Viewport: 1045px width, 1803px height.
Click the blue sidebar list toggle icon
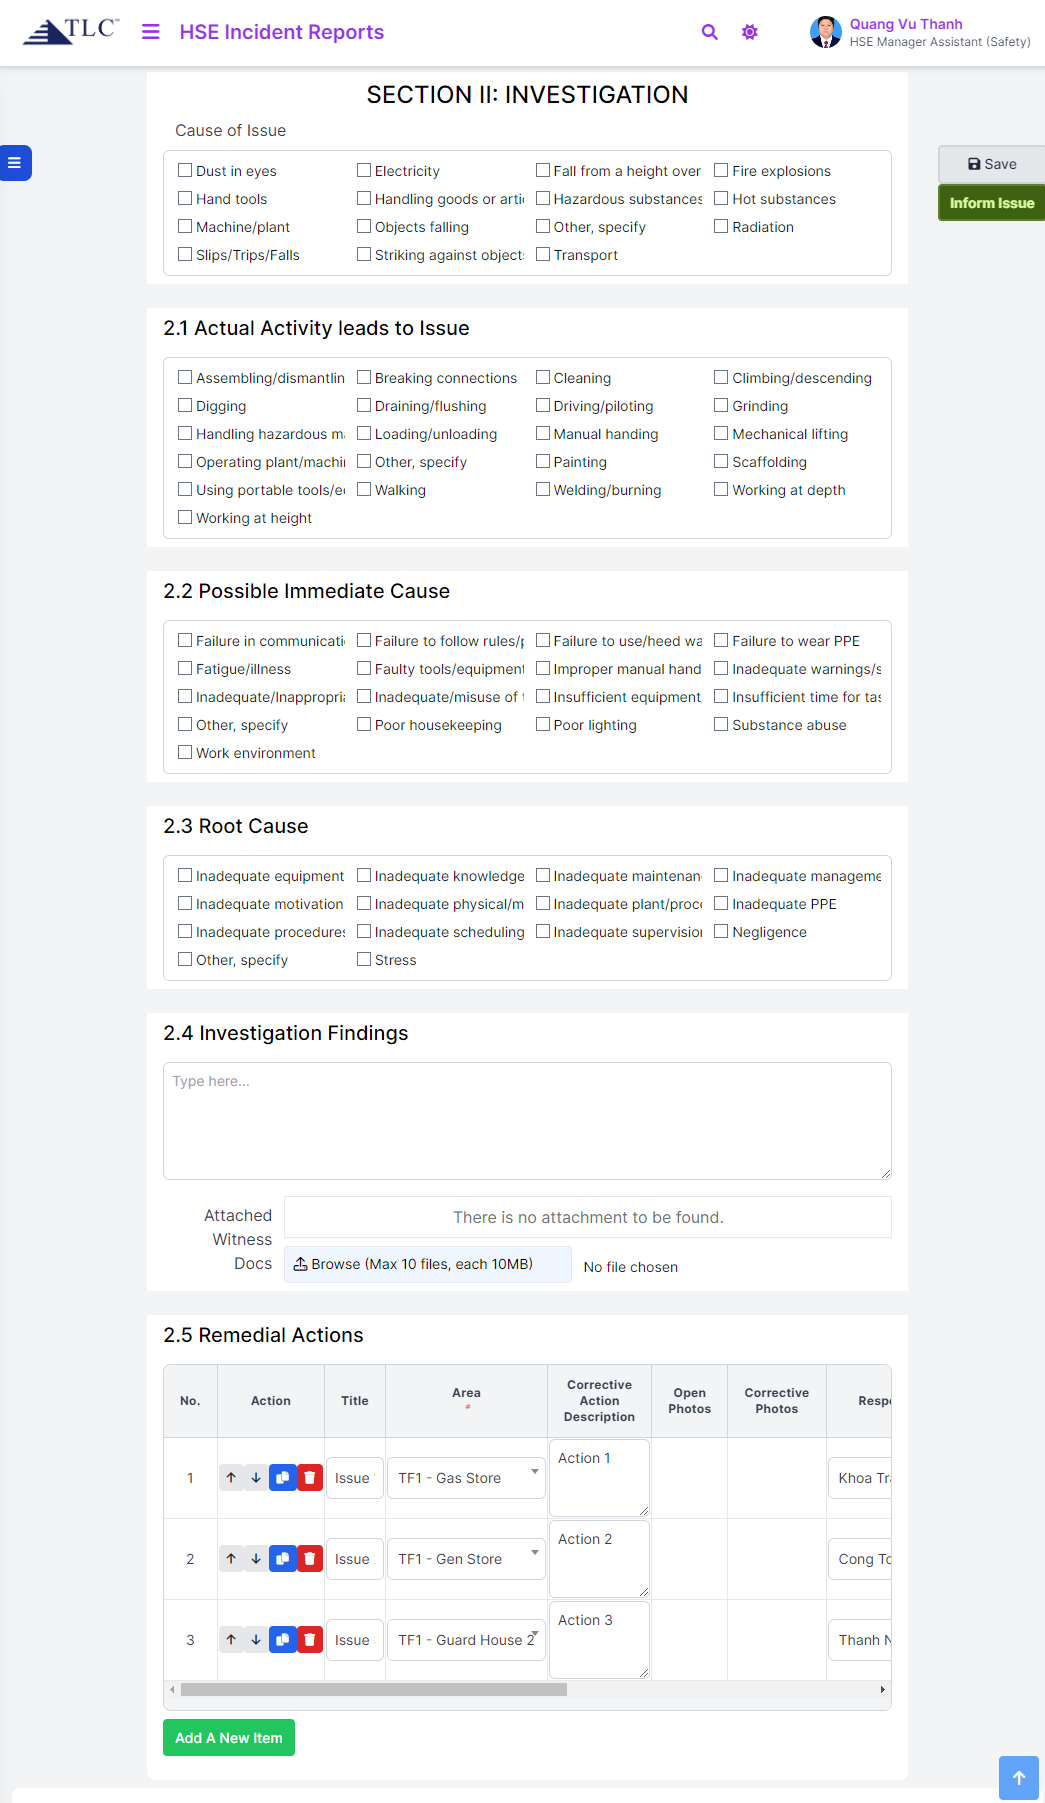tap(15, 163)
